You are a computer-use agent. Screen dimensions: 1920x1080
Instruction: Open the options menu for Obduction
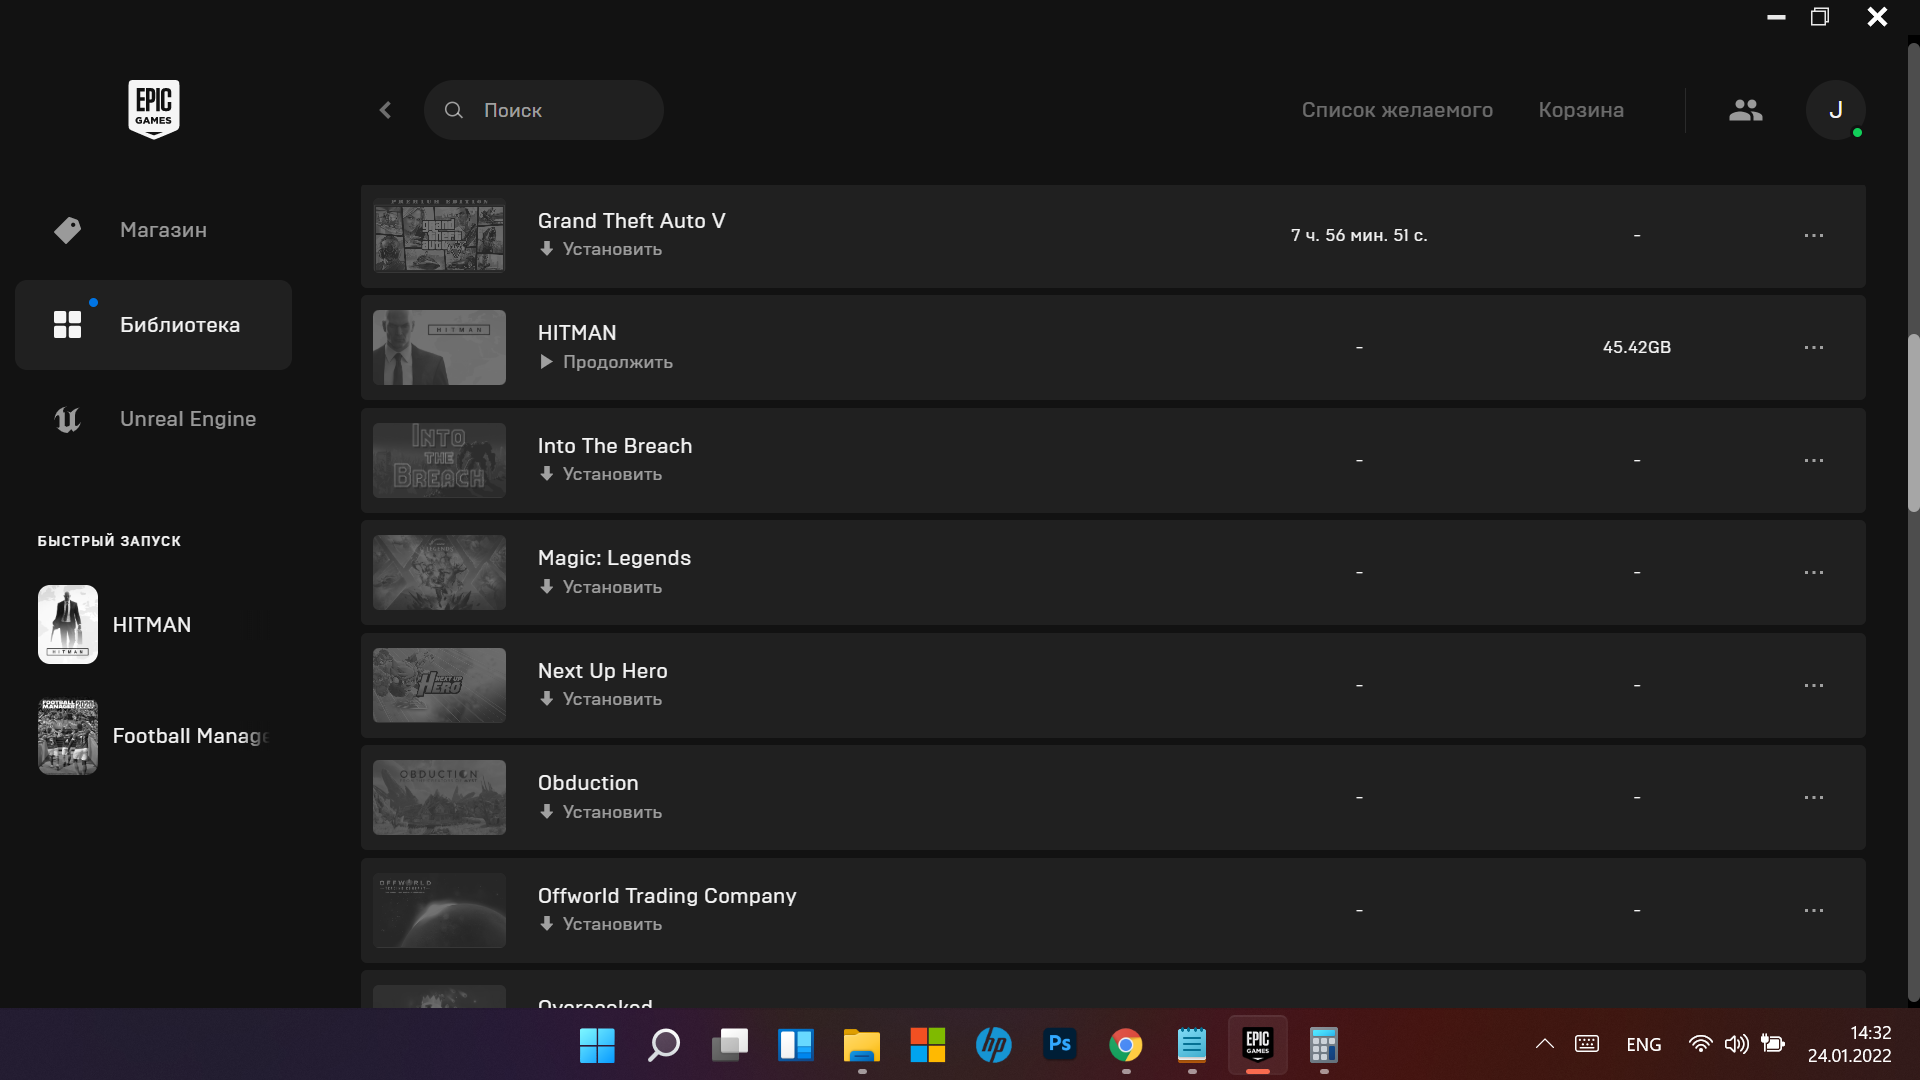pyautogui.click(x=1813, y=797)
